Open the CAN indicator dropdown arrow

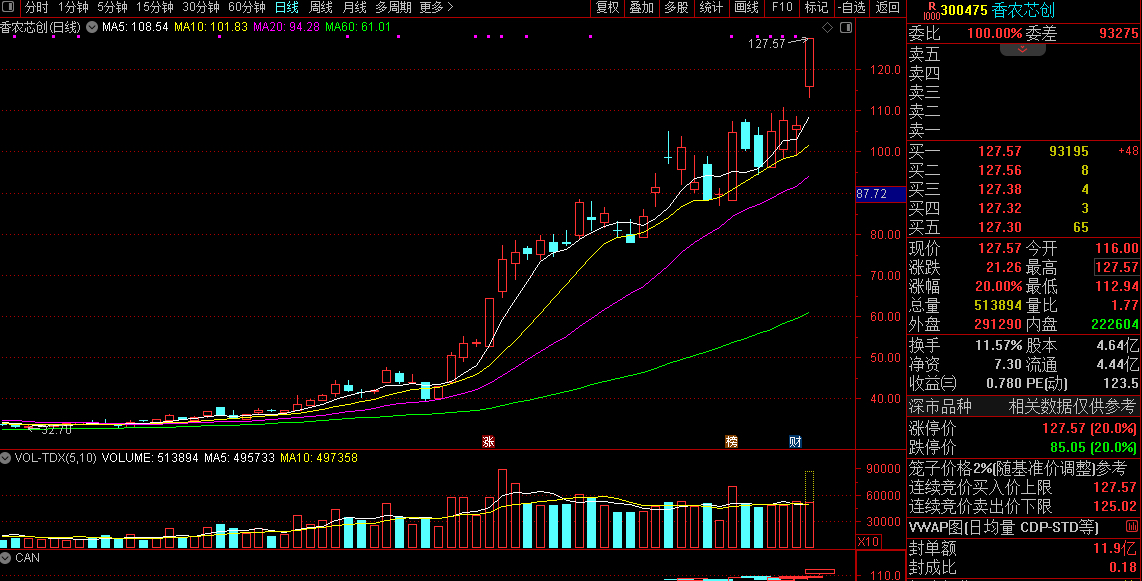pos(6,558)
